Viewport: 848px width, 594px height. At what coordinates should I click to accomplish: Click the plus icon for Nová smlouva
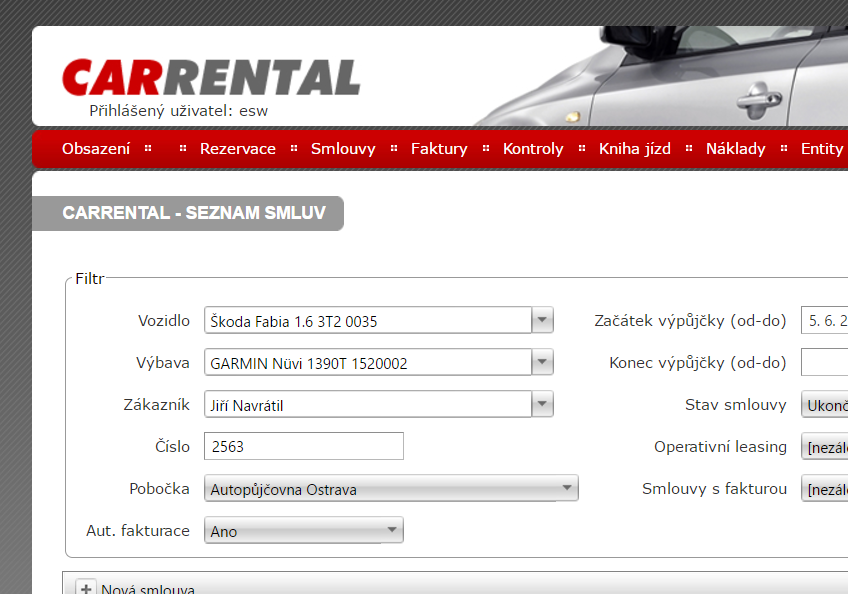[85, 588]
